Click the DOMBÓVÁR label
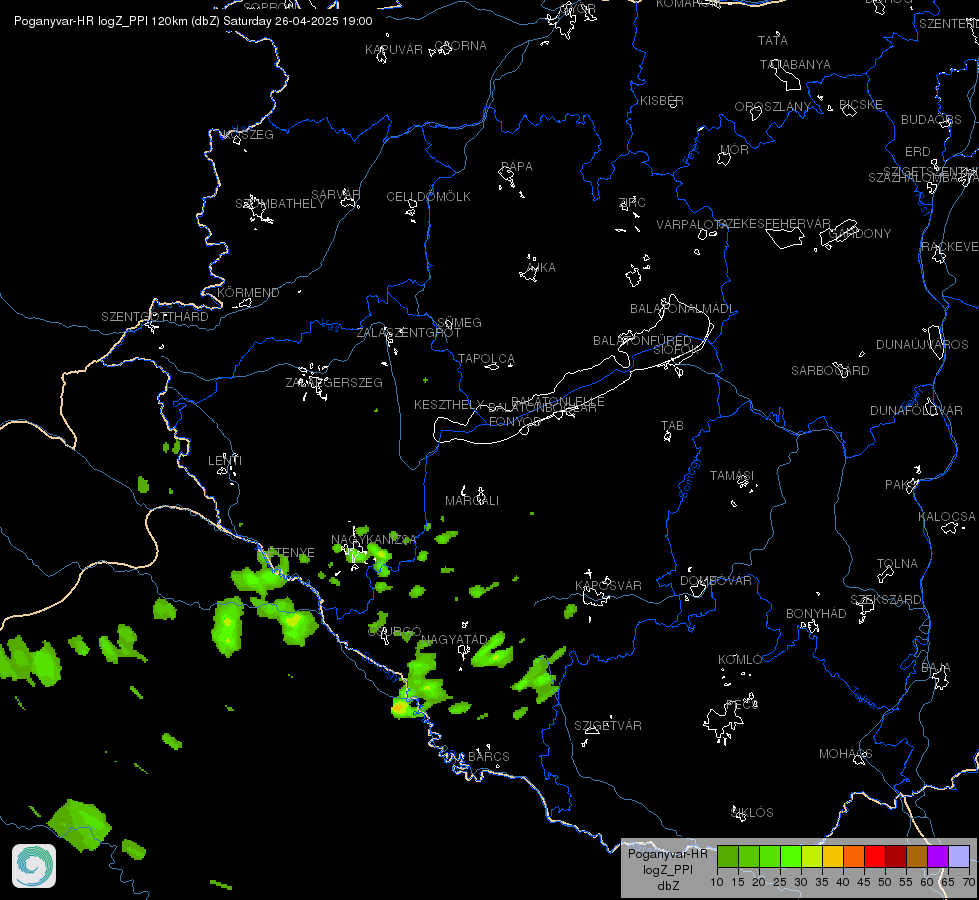 [x=716, y=581]
